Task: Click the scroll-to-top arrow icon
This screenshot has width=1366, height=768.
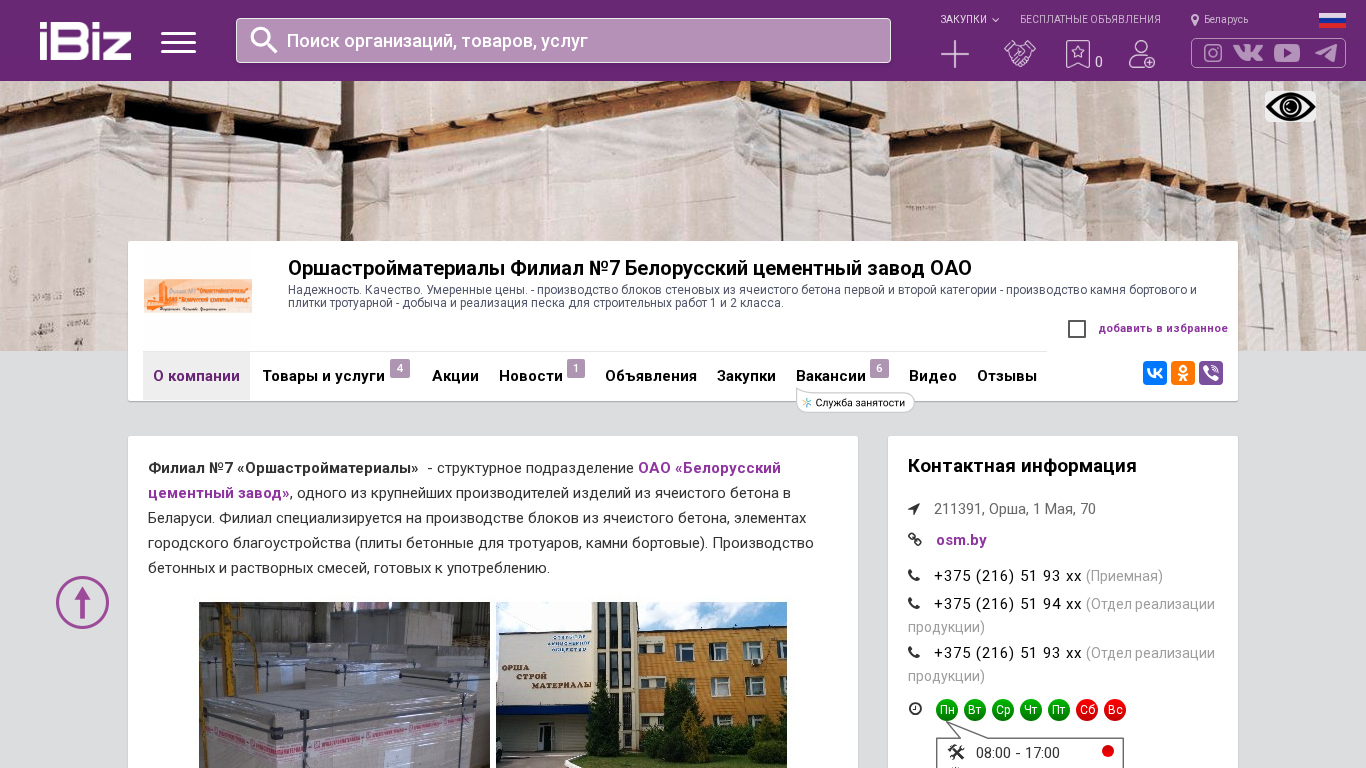Action: [82, 602]
